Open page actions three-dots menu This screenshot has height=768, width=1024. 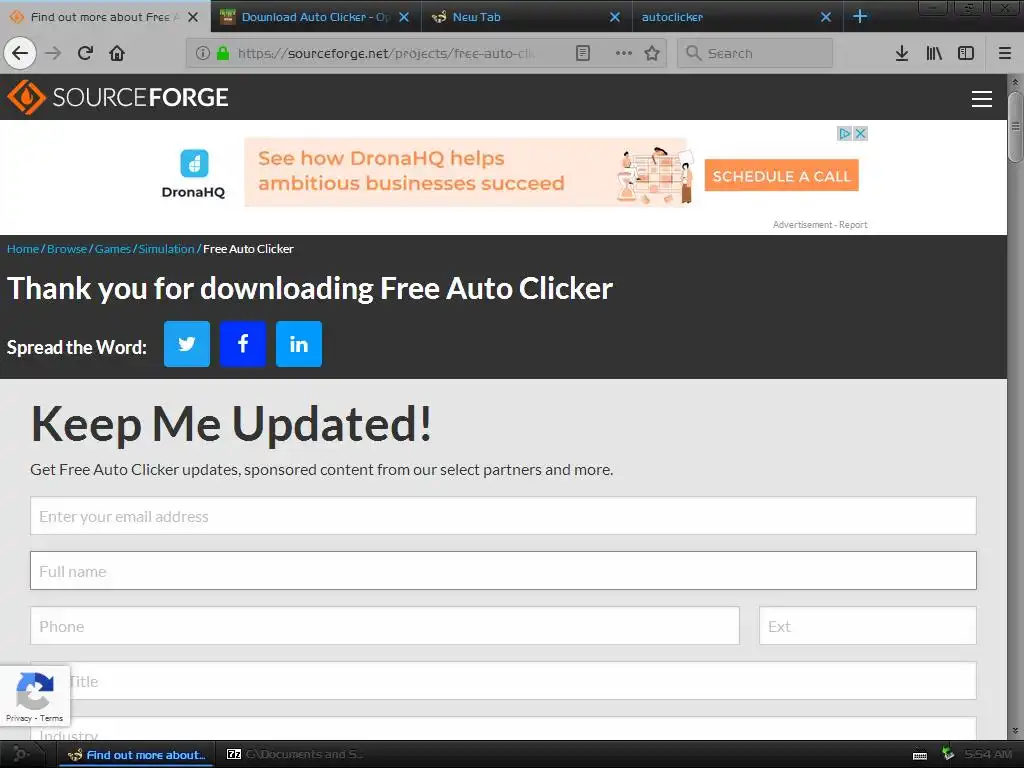tap(624, 53)
